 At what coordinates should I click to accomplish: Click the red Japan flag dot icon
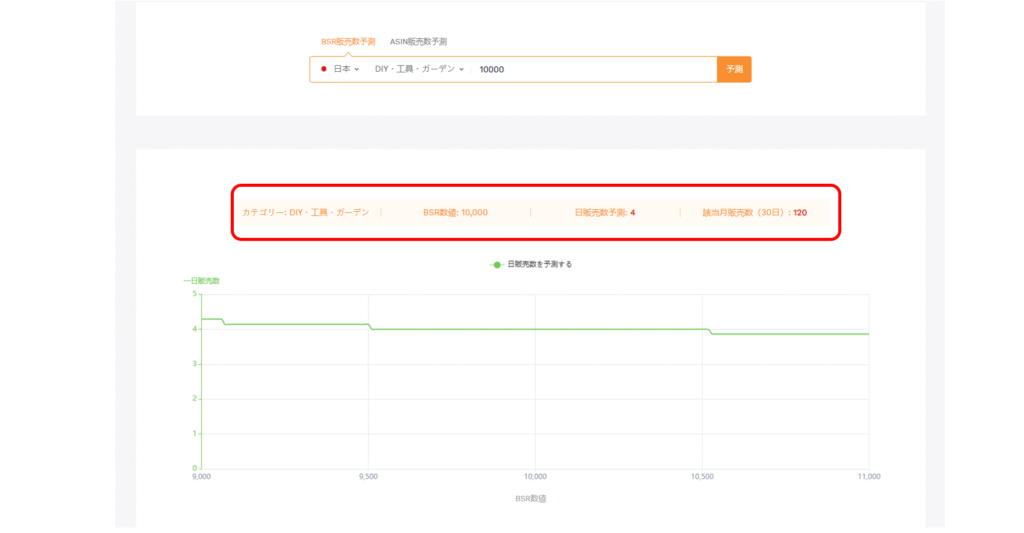click(x=324, y=69)
